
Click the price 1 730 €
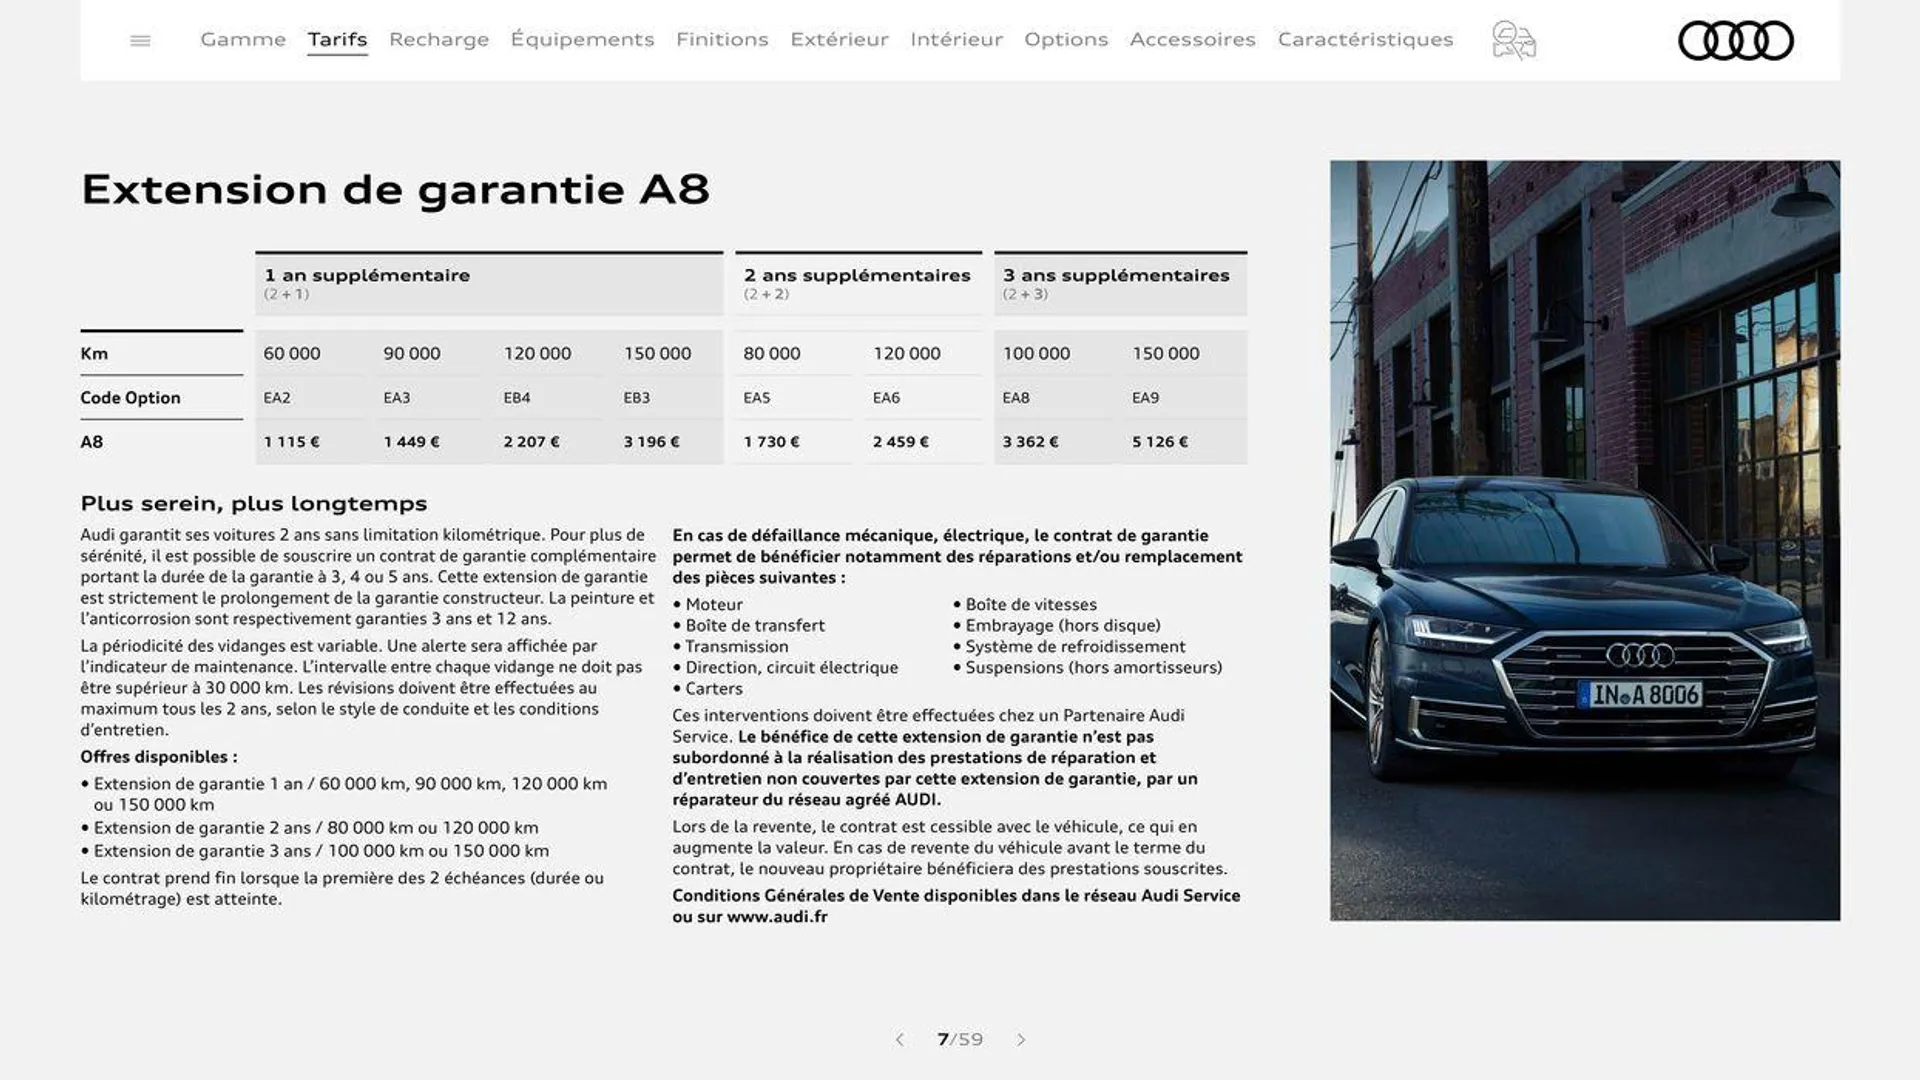click(772, 442)
